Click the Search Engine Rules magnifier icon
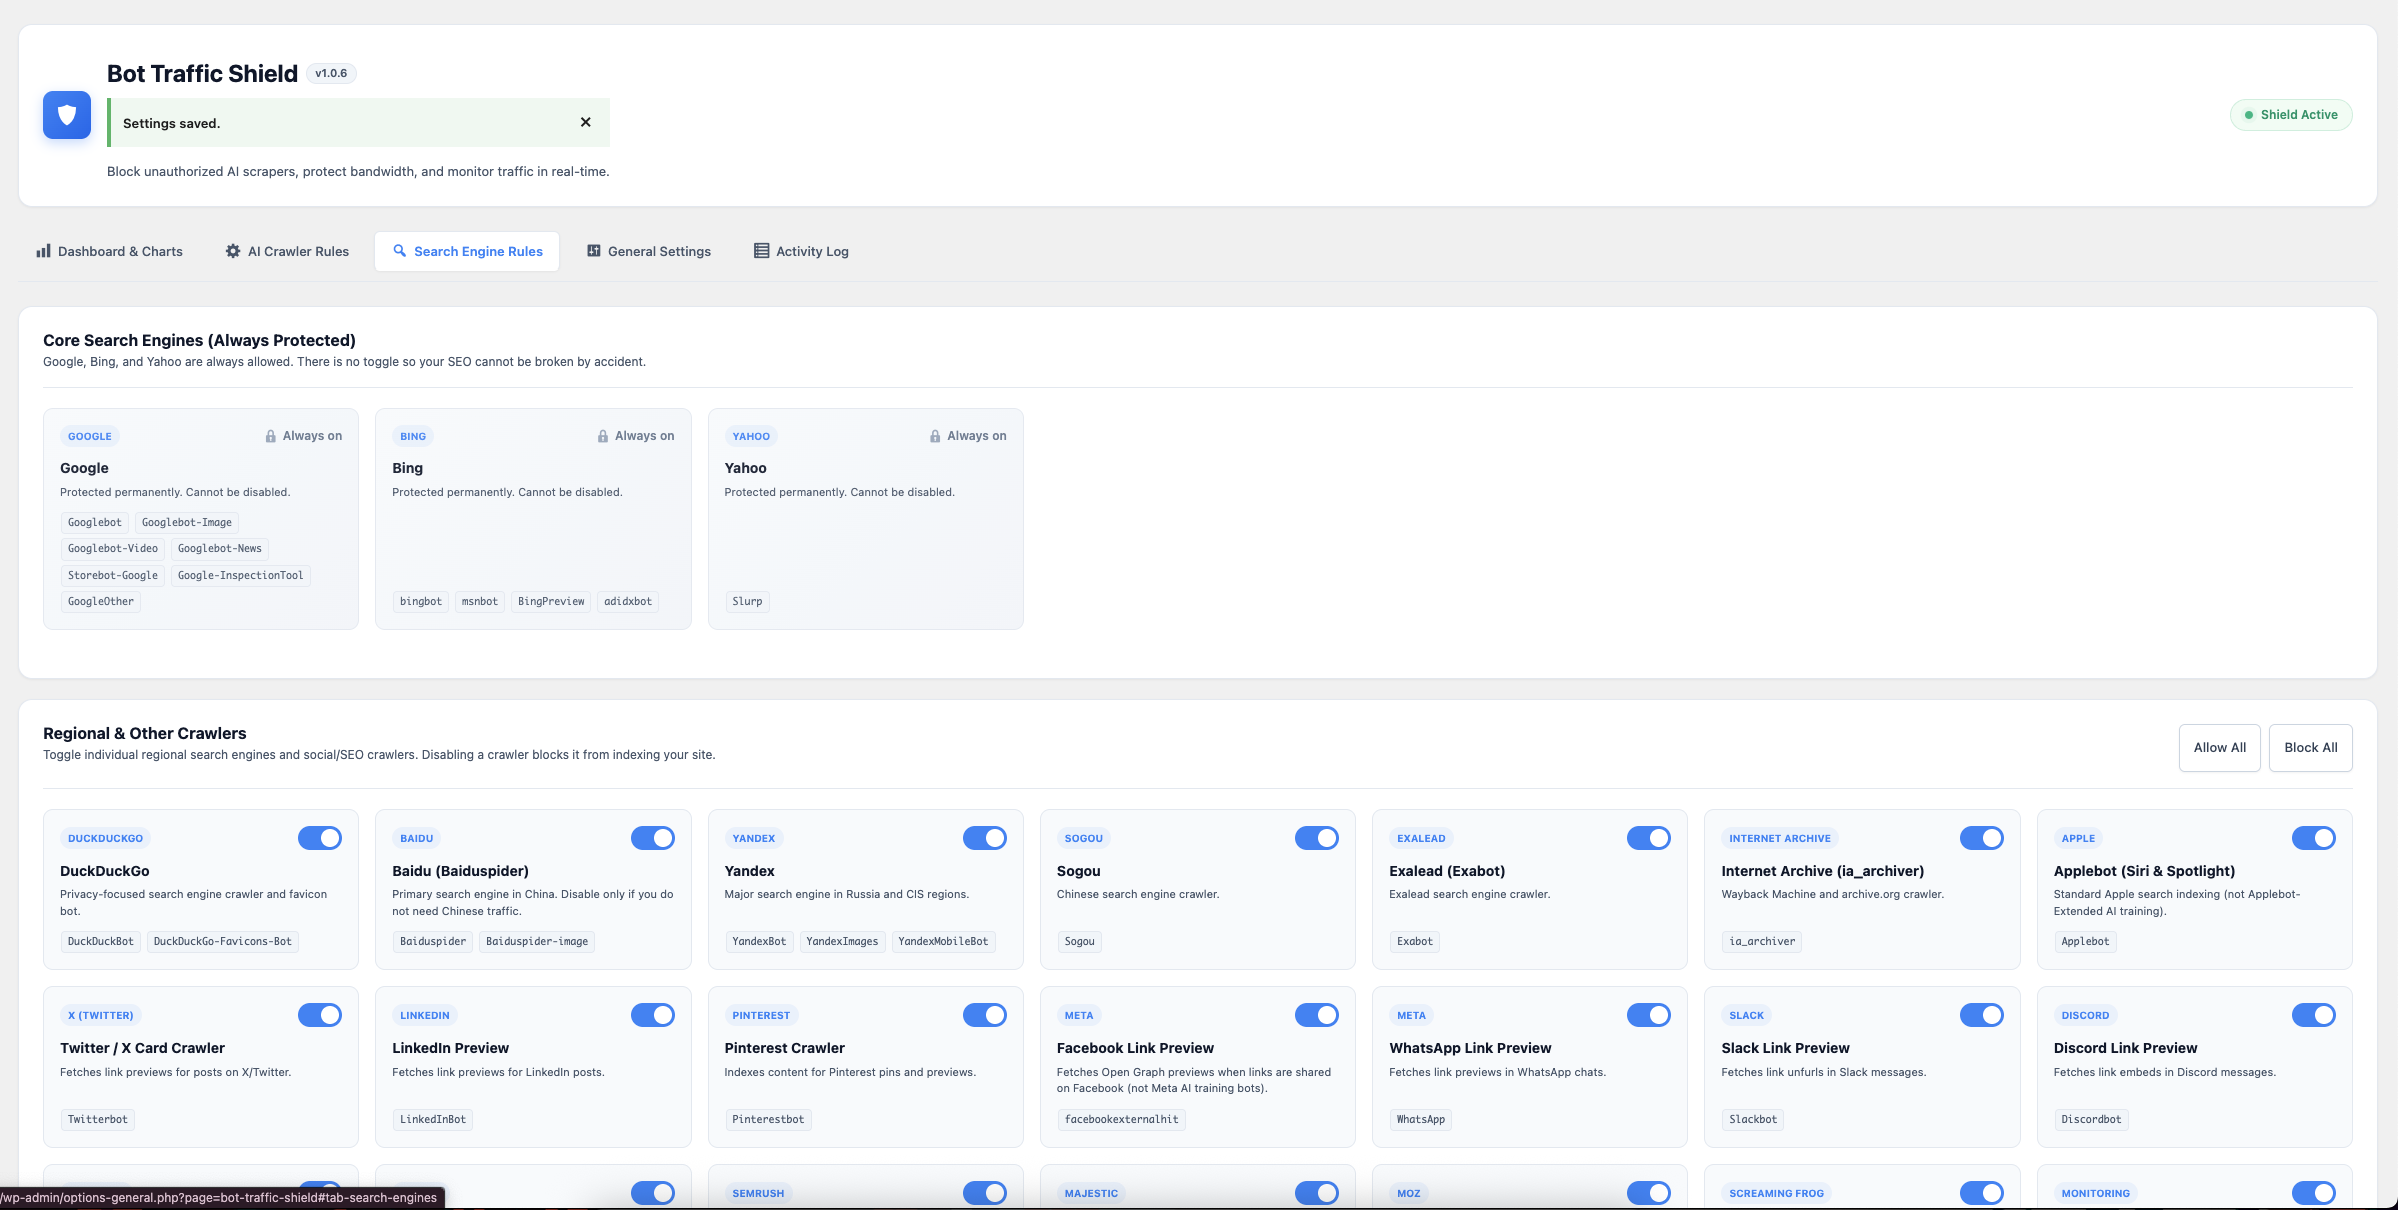2398x1210 pixels. 400,251
